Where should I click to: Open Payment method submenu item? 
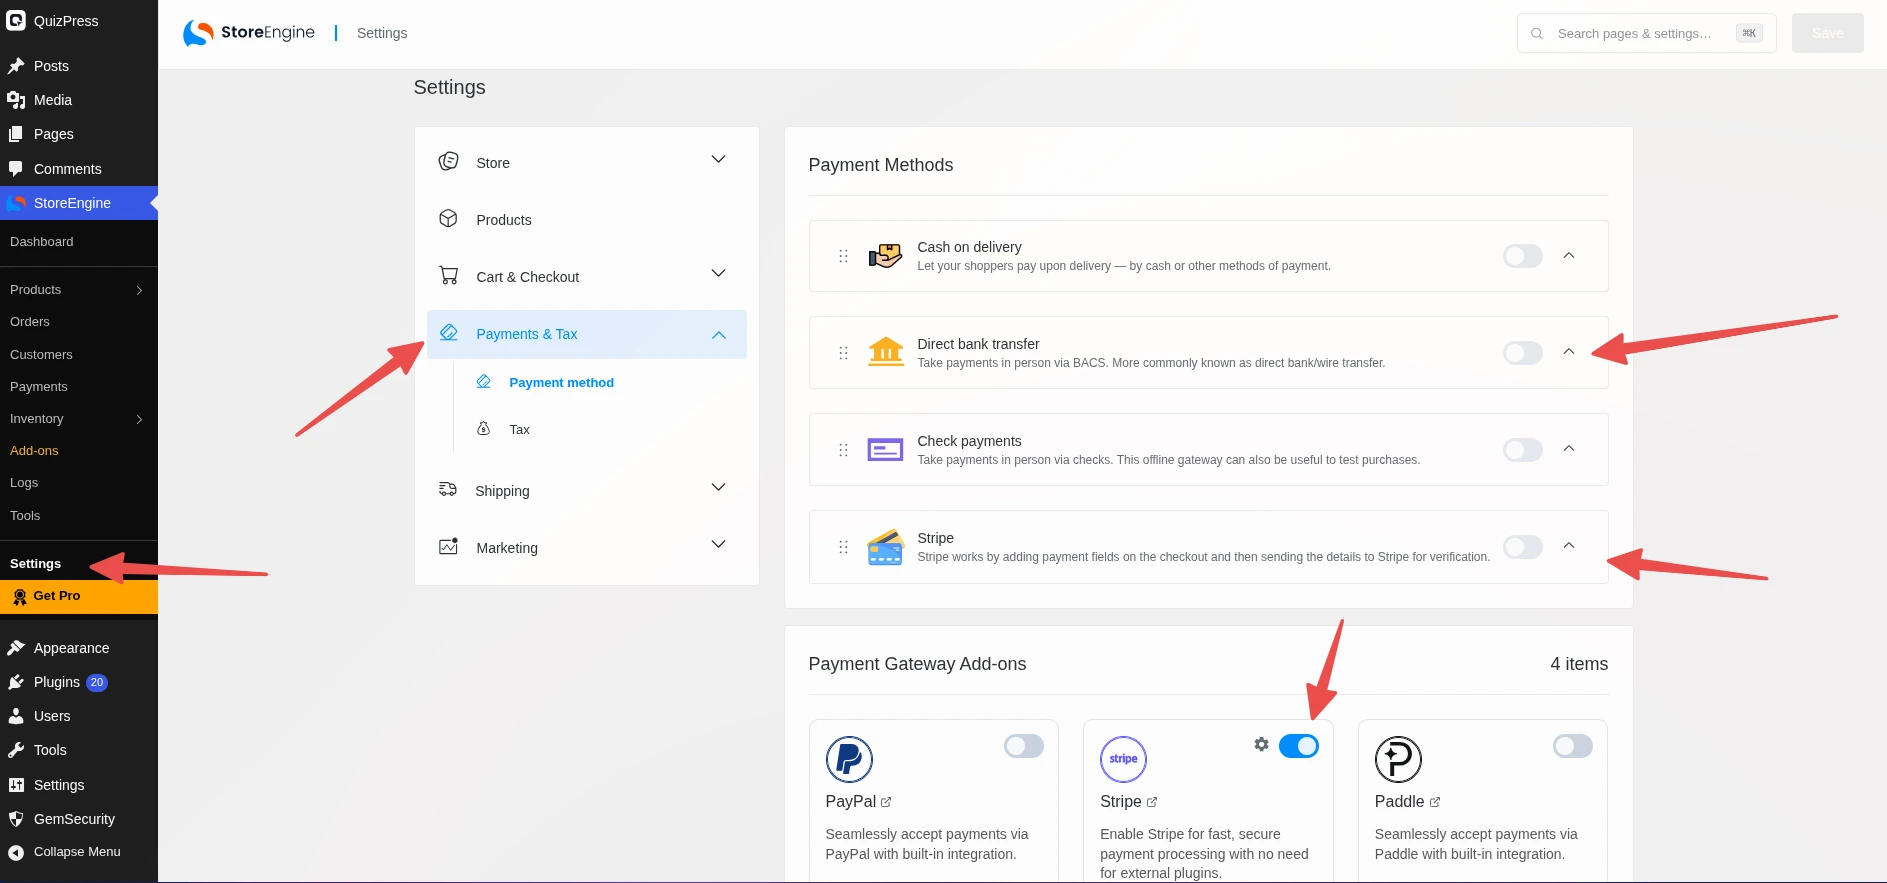(561, 383)
